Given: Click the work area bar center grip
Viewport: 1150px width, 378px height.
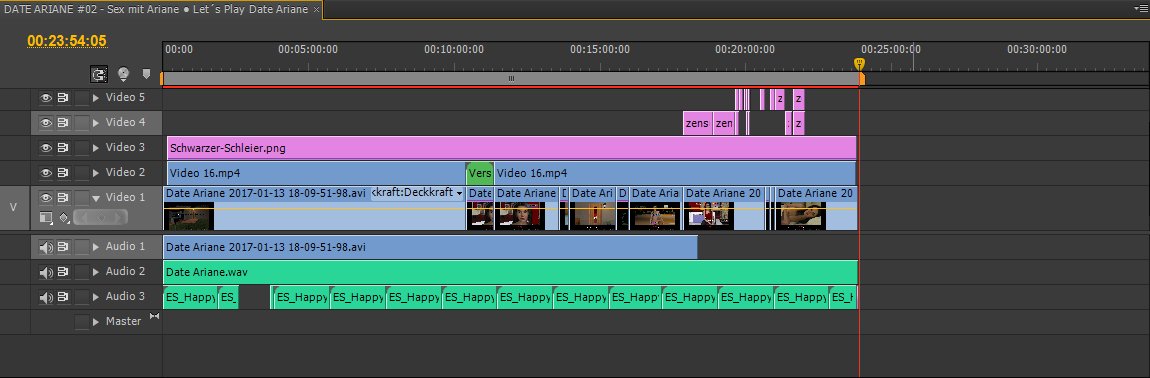Looking at the screenshot, I should click(511, 79).
